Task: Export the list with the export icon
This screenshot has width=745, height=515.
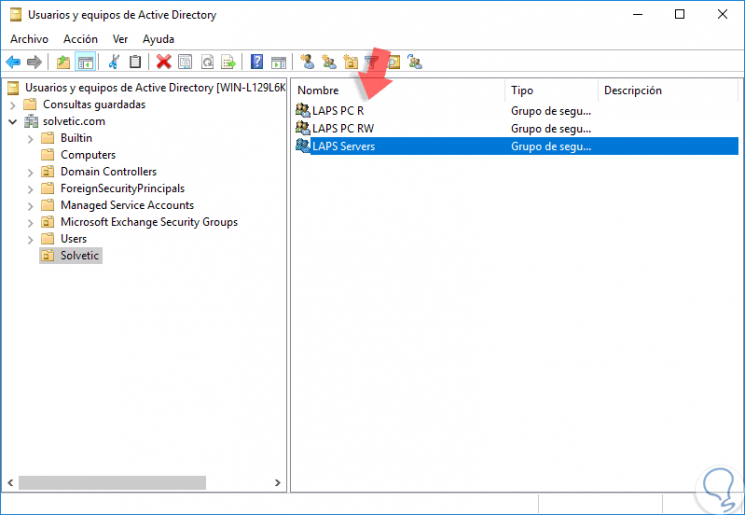Action: pos(229,62)
